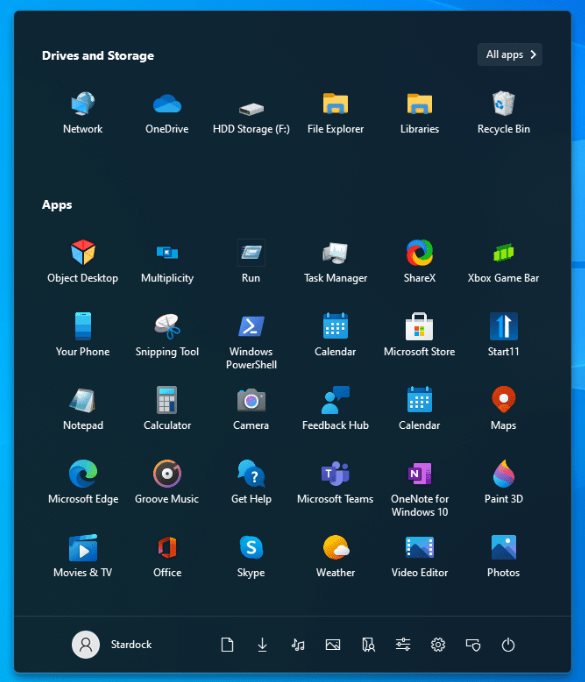Image resolution: width=585 pixels, height=682 pixels.
Task: Open Documents from the bottom bar
Action: click(x=227, y=645)
